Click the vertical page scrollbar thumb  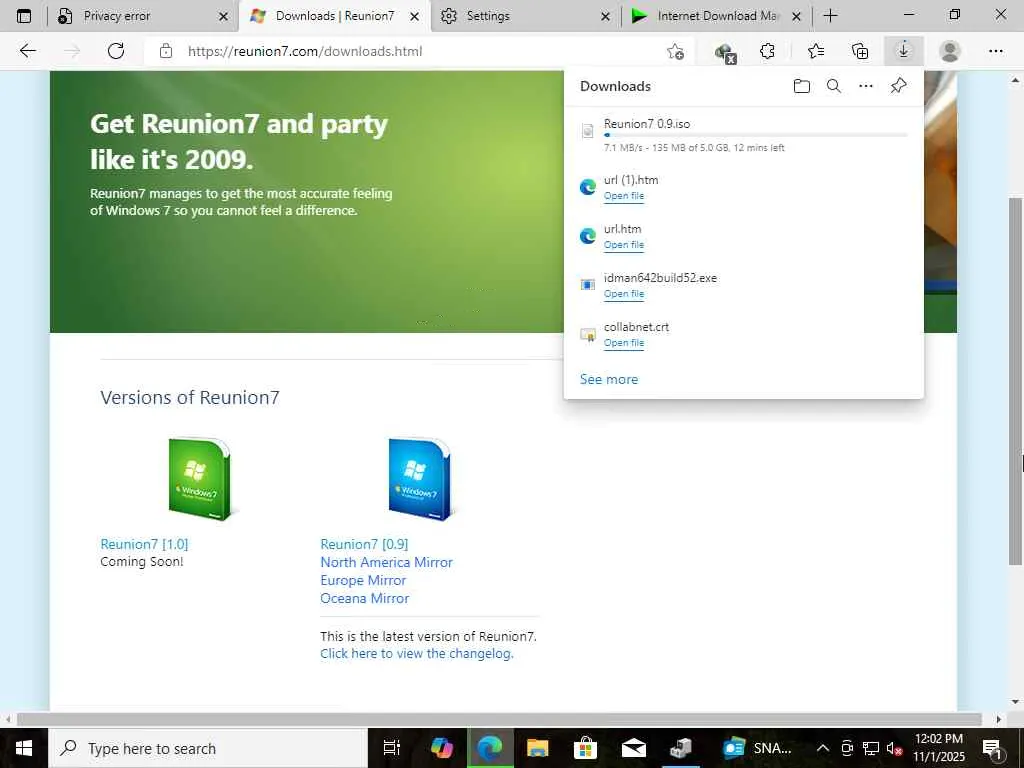pyautogui.click(x=1015, y=381)
